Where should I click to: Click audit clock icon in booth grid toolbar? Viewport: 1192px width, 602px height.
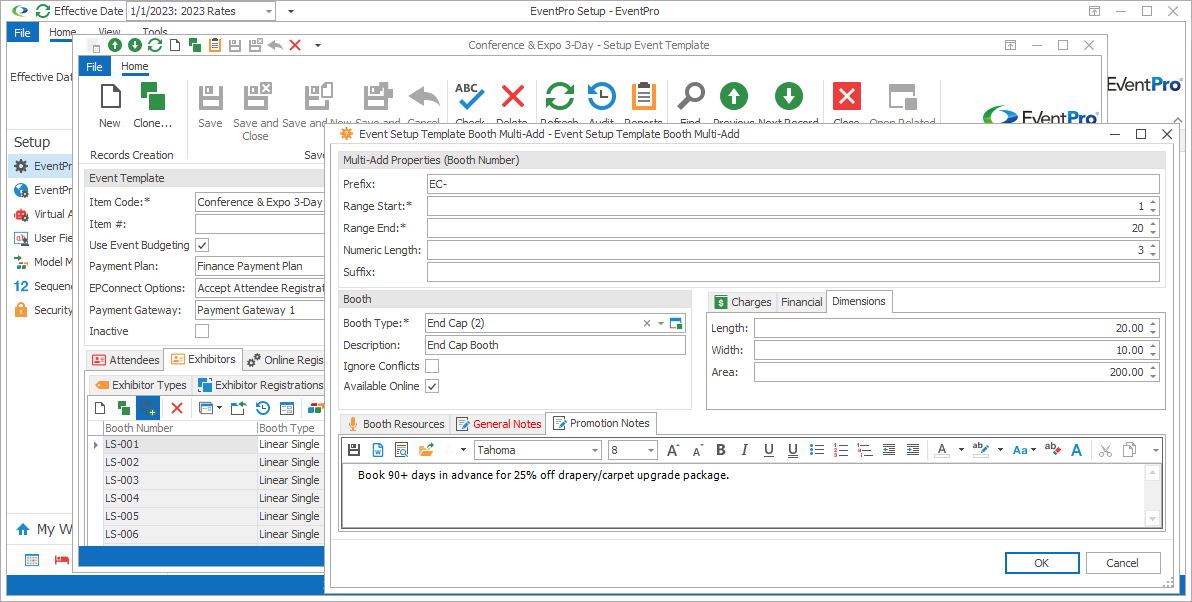pyautogui.click(x=262, y=408)
